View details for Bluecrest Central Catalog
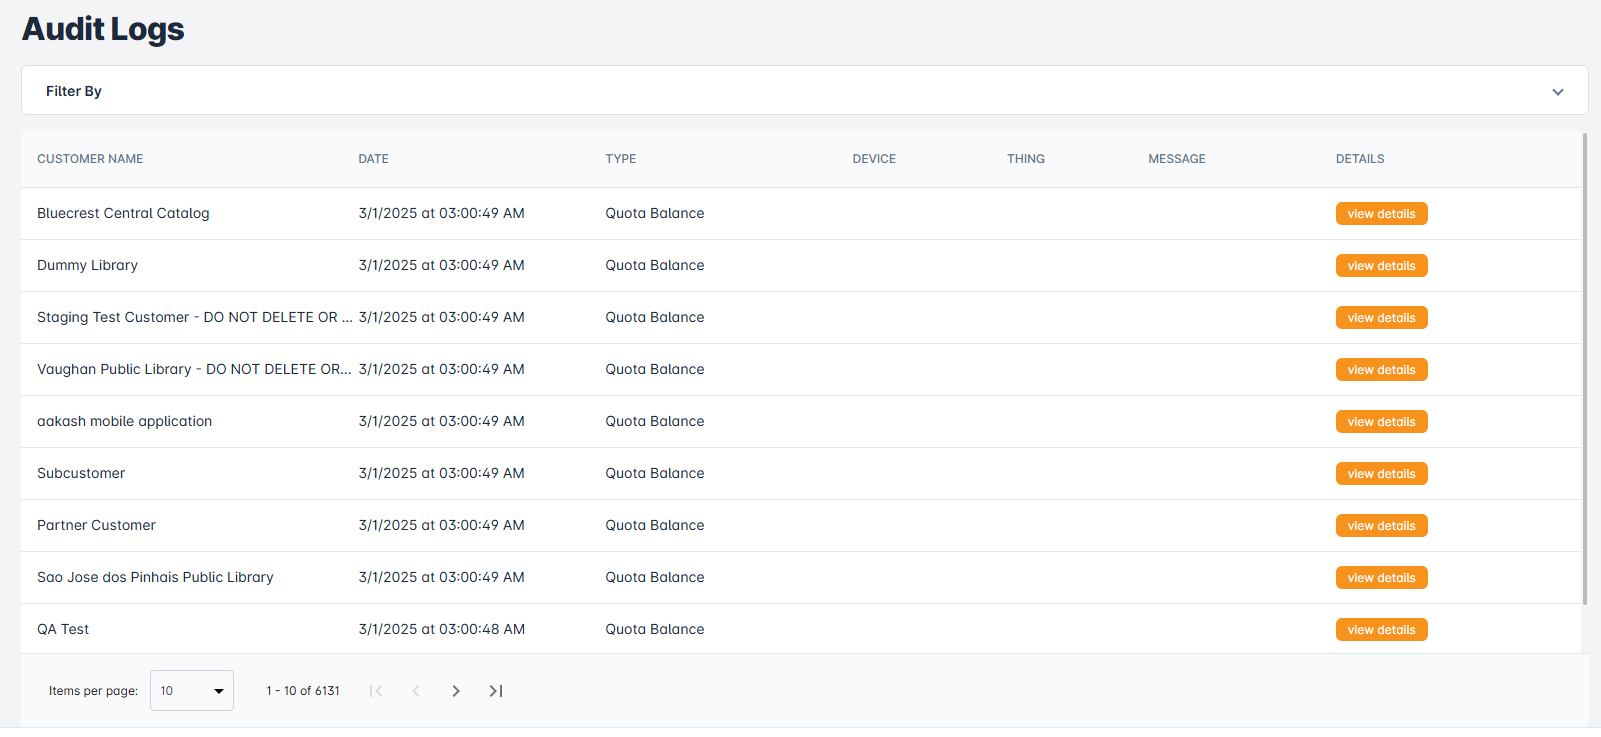 1381,214
